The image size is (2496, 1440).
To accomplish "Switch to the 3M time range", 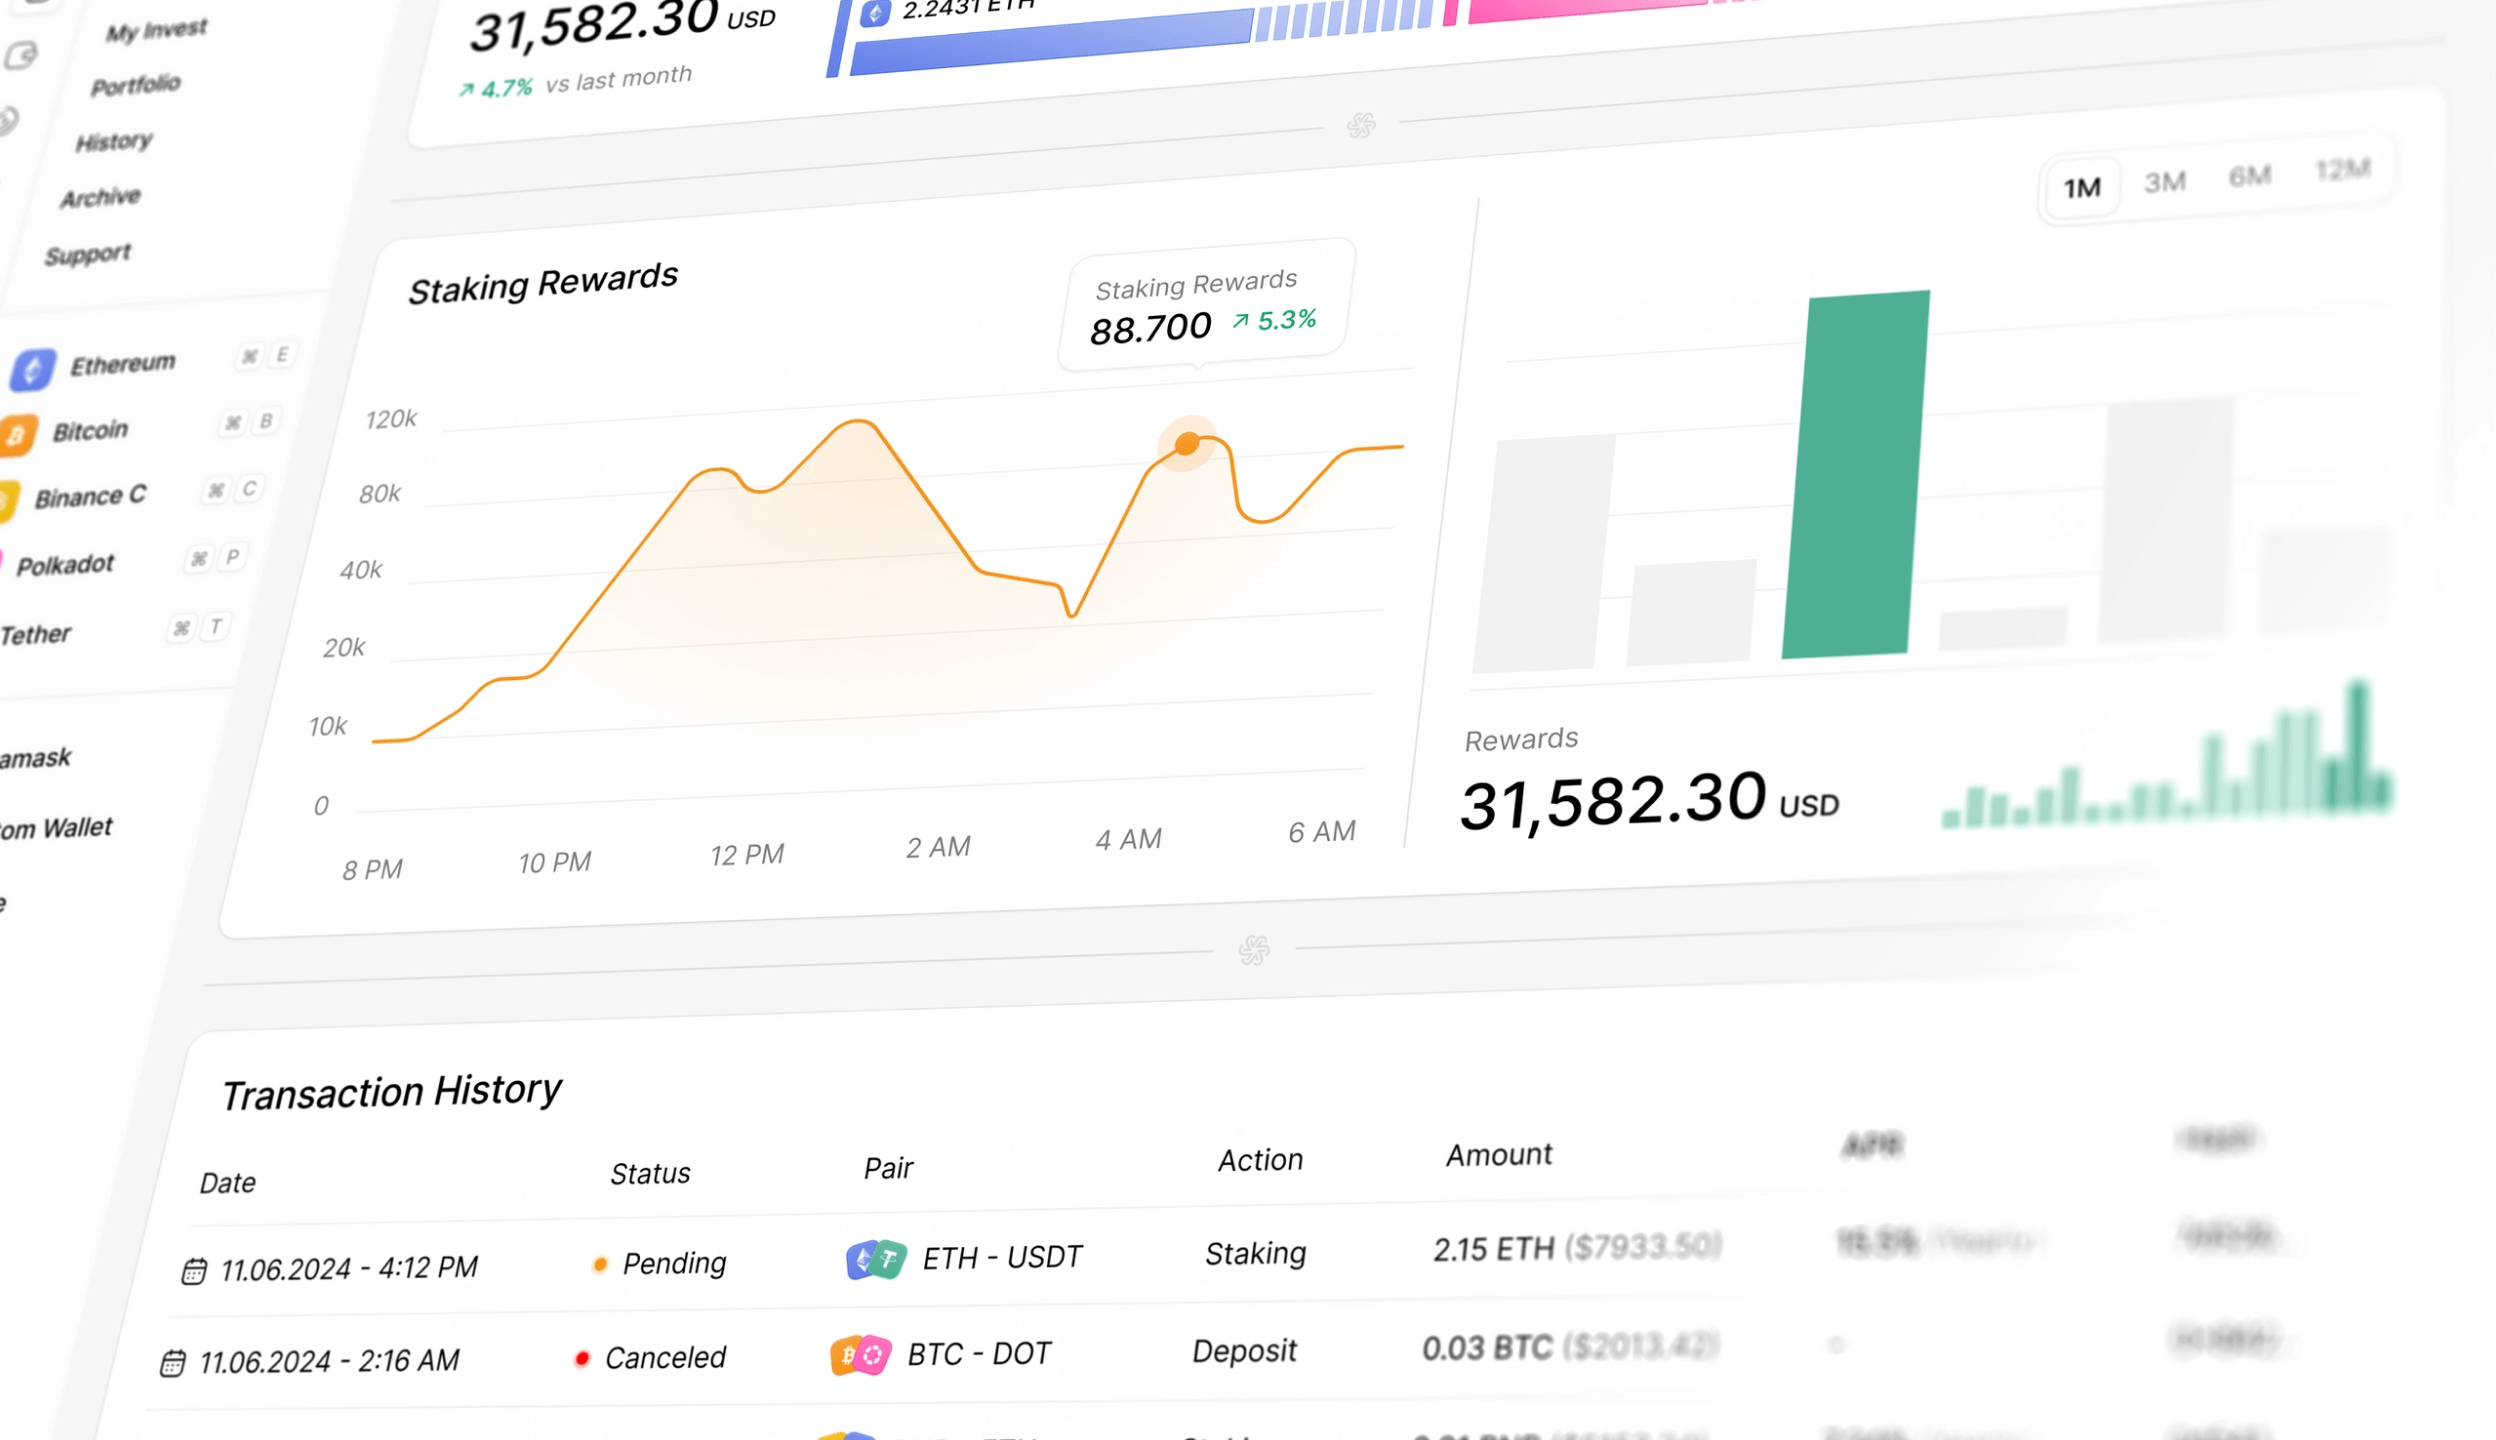I will 2165,182.
